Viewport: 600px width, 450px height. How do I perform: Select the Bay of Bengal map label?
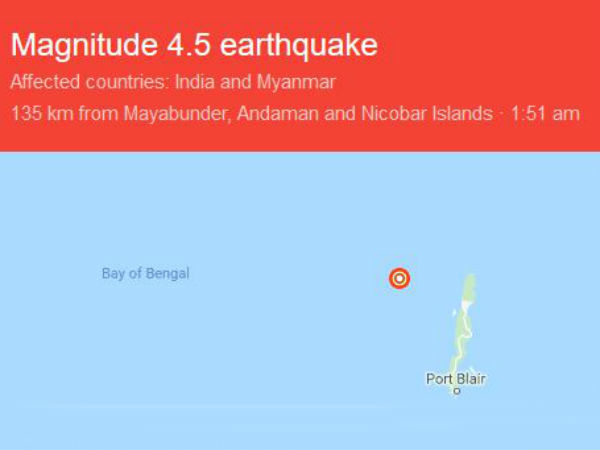(x=145, y=273)
